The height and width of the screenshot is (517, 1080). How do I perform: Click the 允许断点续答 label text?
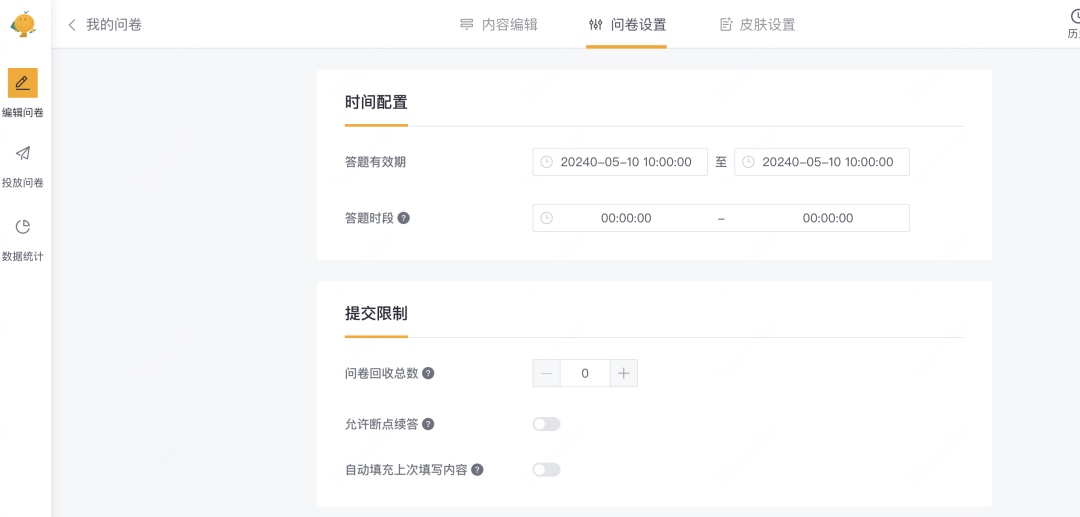(x=381, y=424)
